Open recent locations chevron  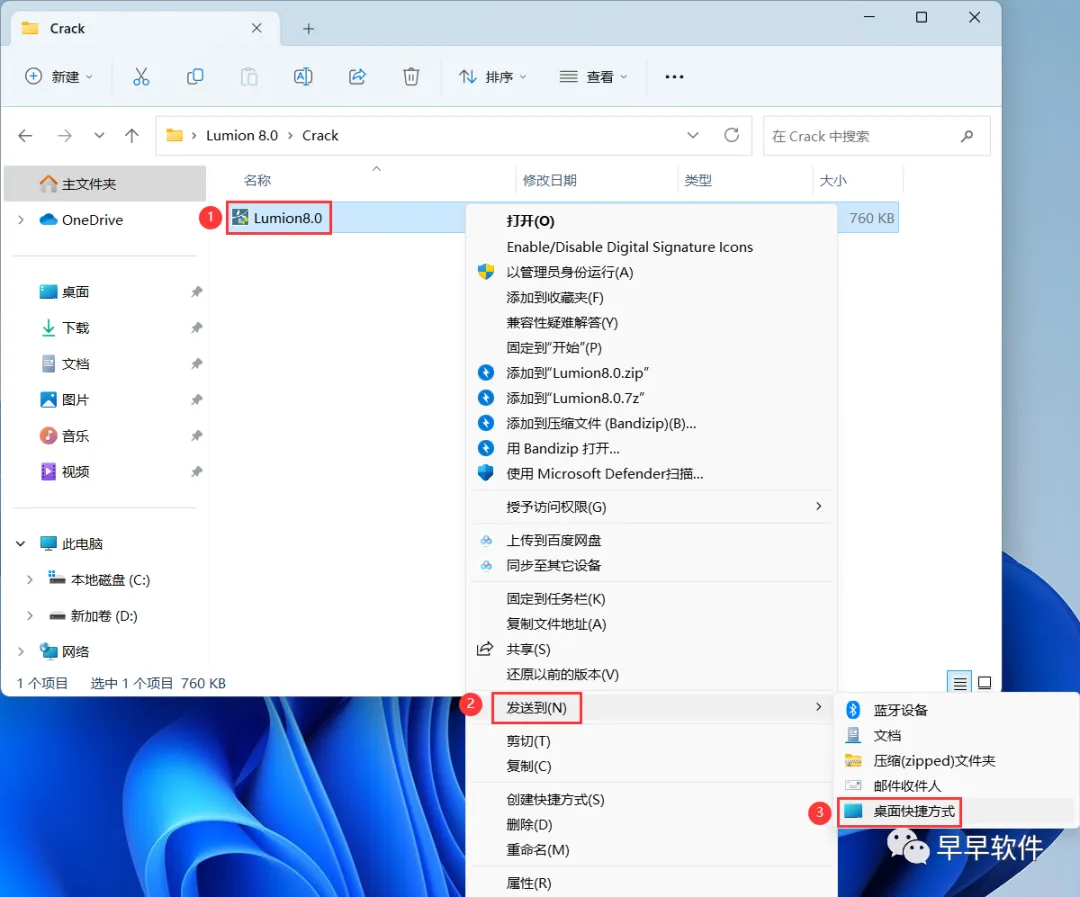[99, 136]
